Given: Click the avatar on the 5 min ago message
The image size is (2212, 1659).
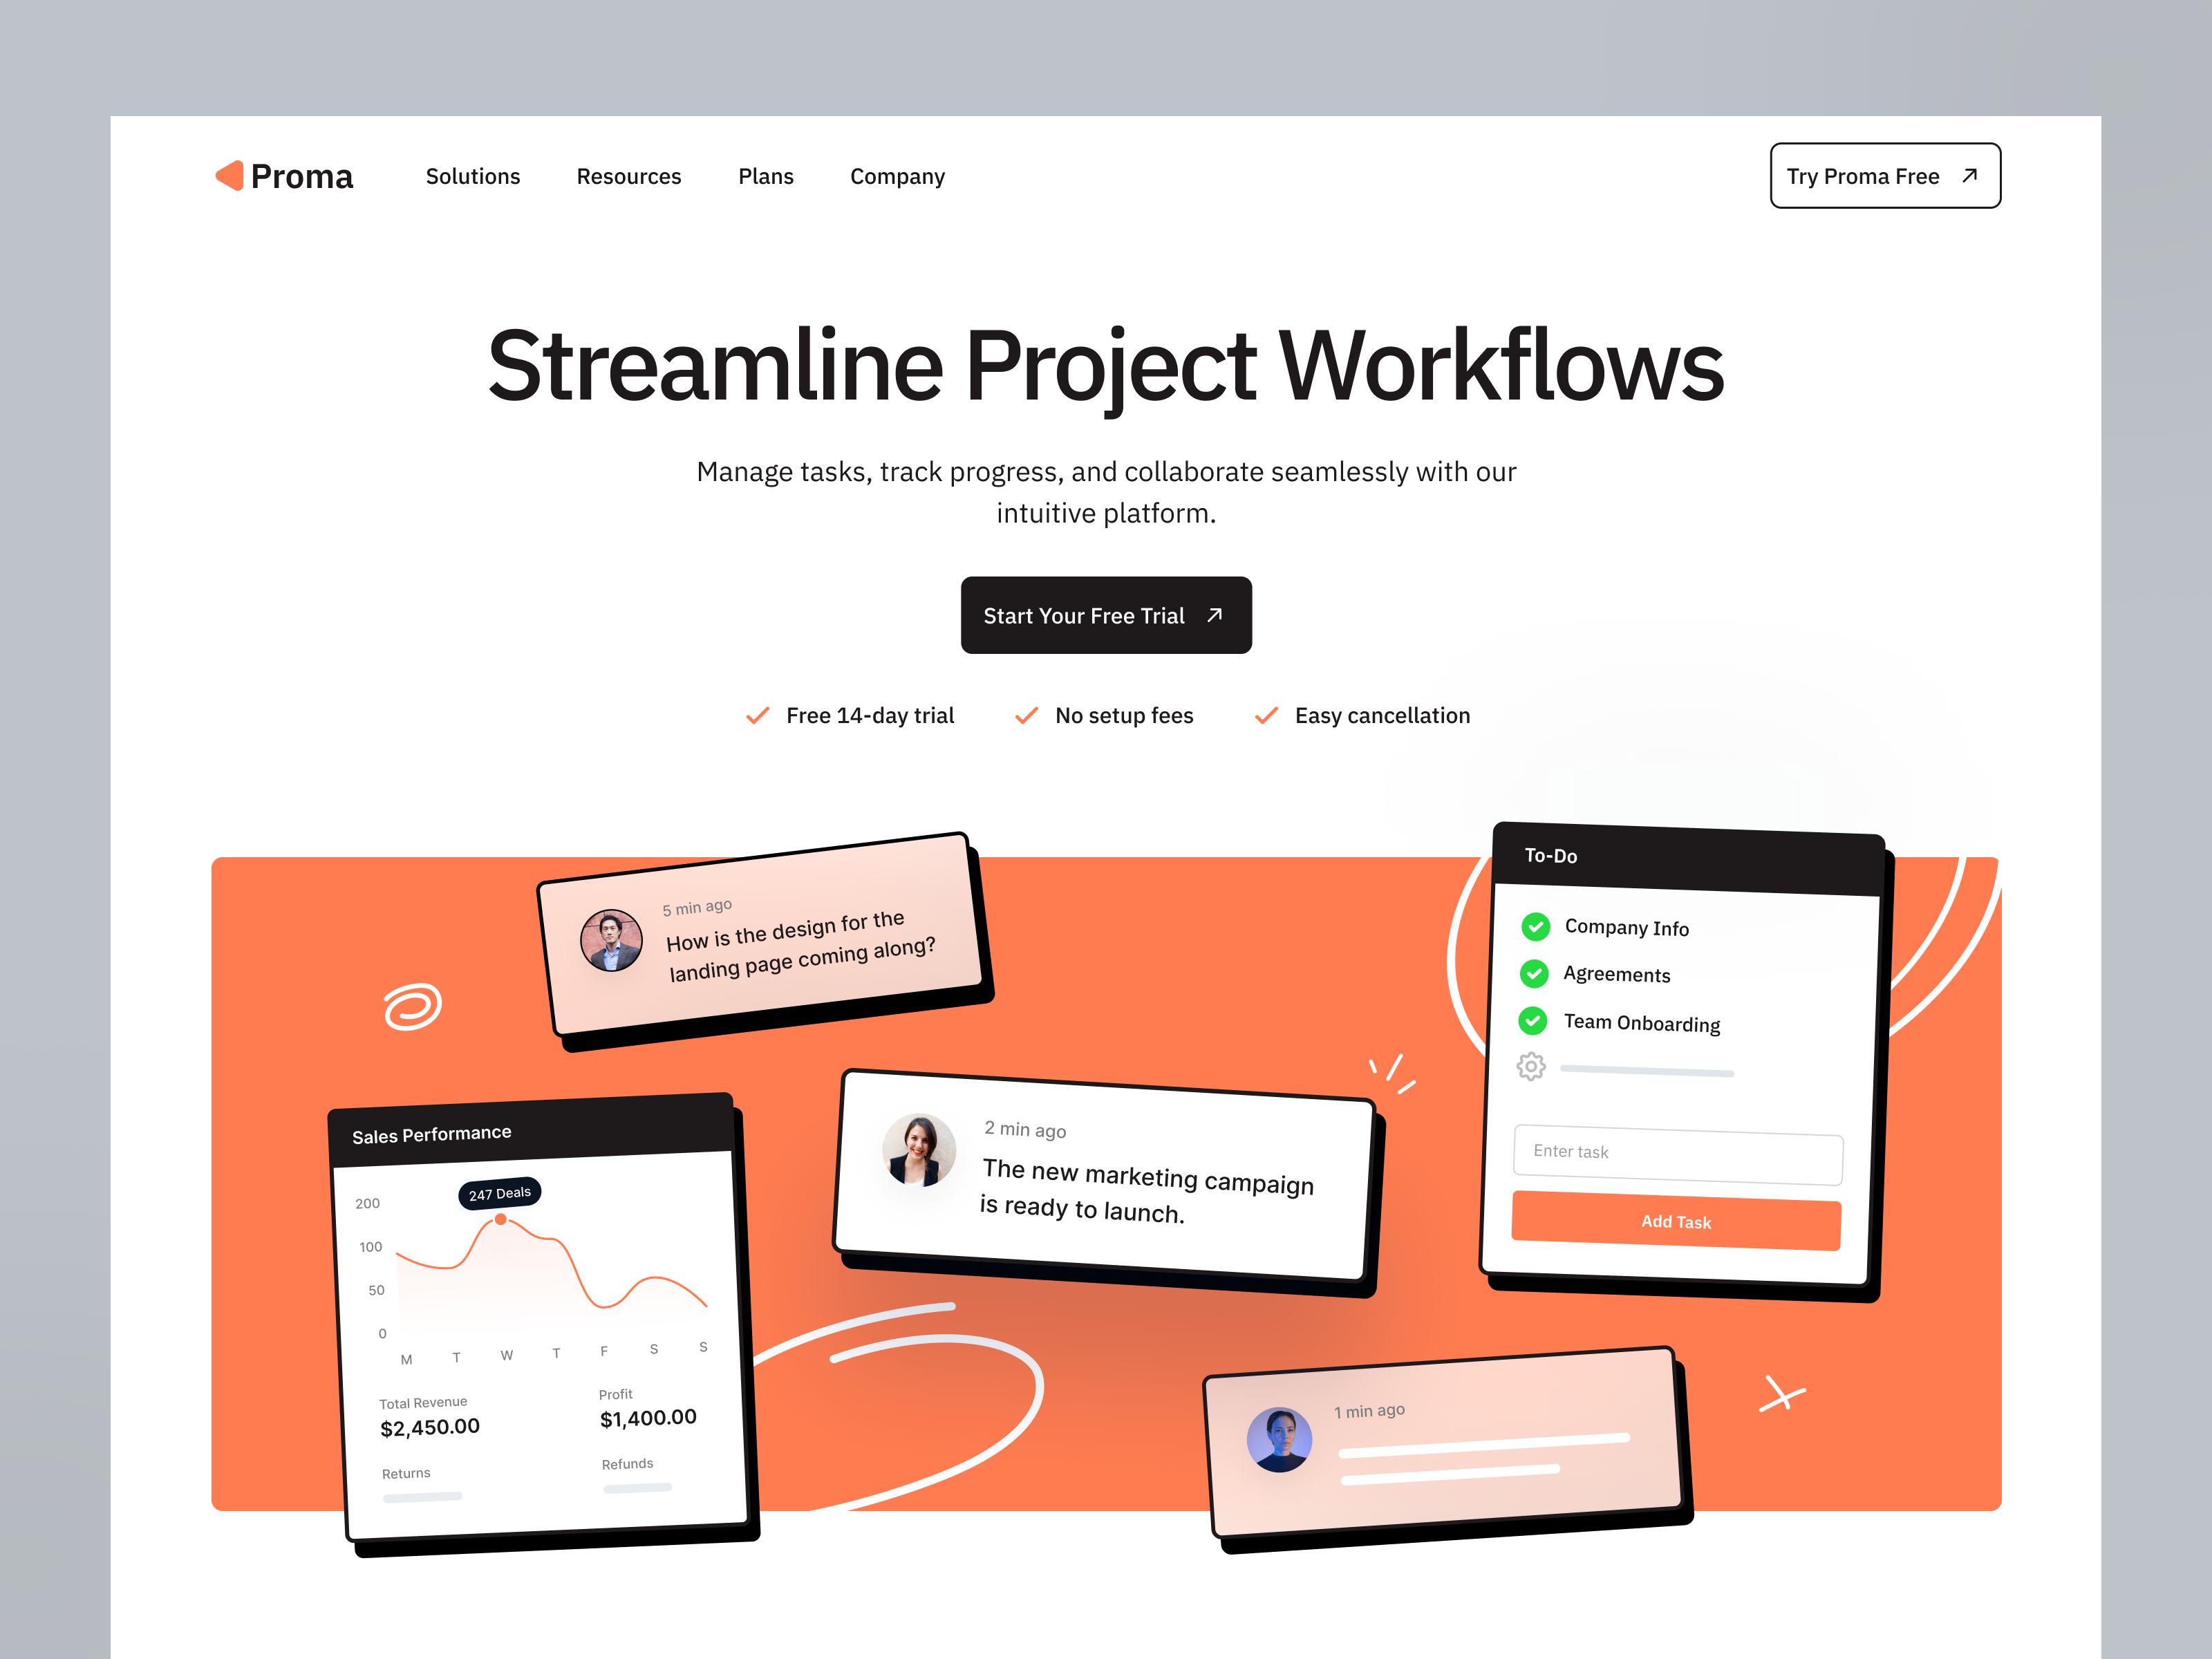Looking at the screenshot, I should (611, 940).
